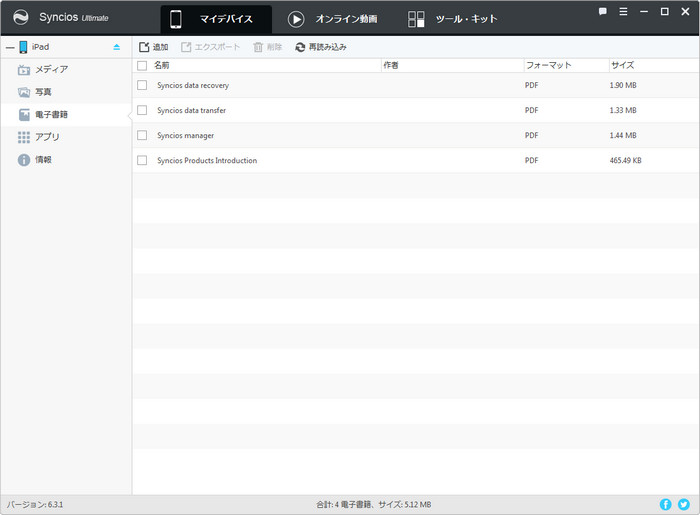
Task: Toggle the select-all checkbox in header
Action: [x=142, y=66]
